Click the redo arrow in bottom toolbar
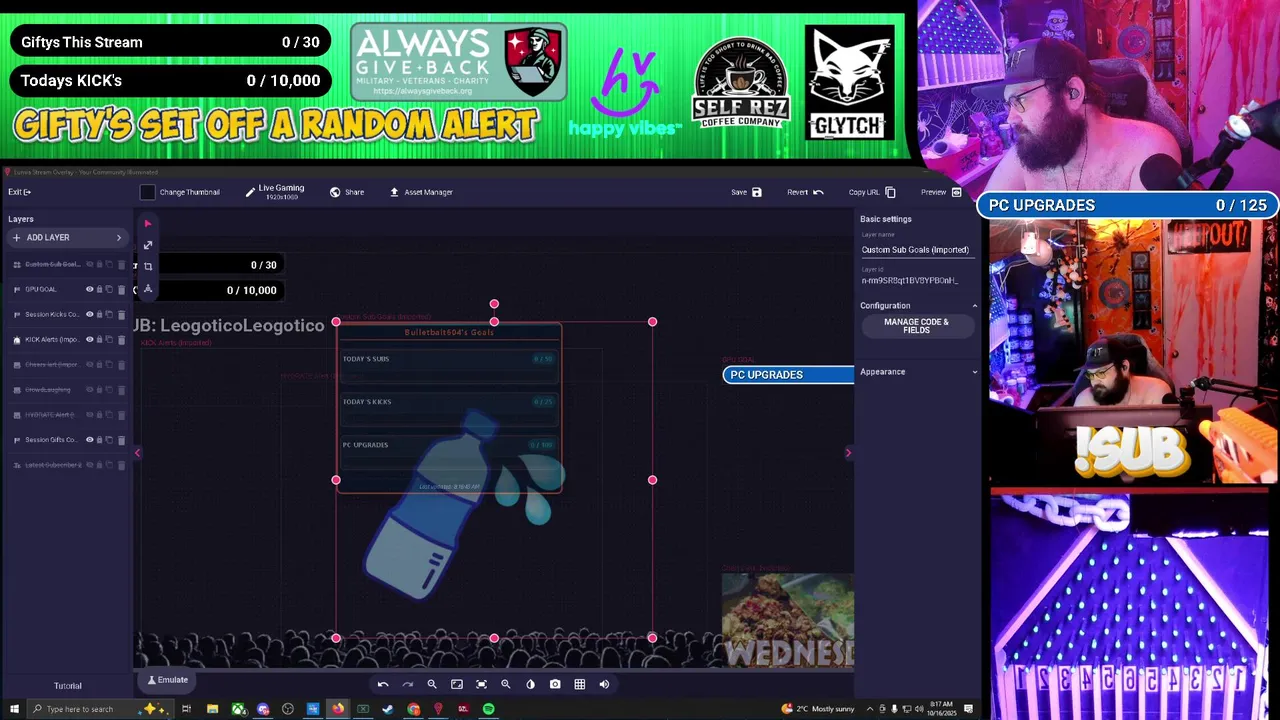 point(407,684)
